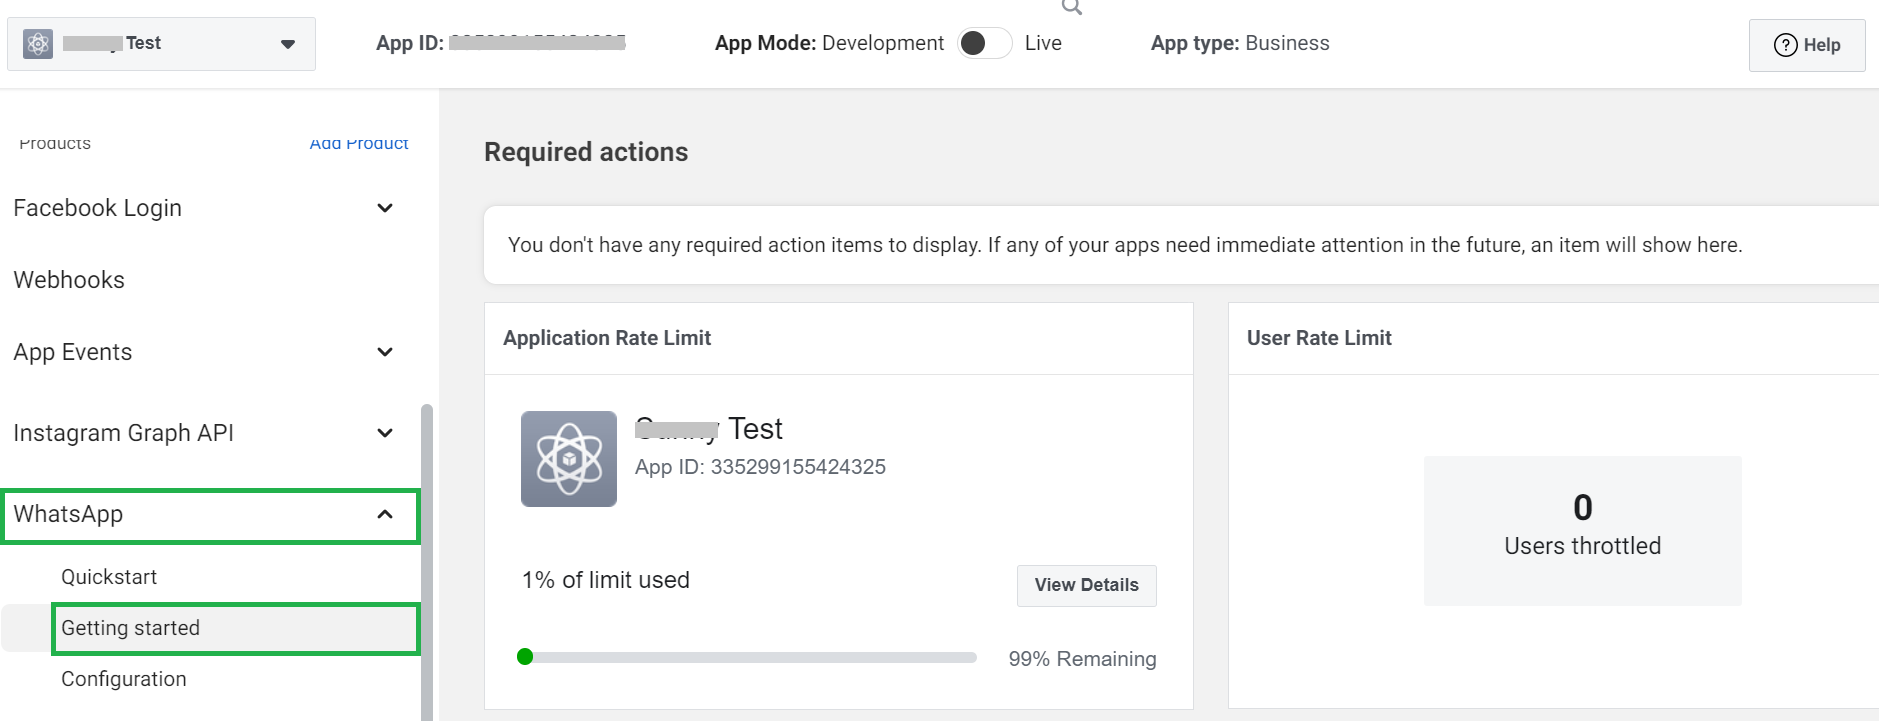Image resolution: width=1879 pixels, height=721 pixels.
Task: Open WhatsApp Quickstart page
Action: pos(109,577)
